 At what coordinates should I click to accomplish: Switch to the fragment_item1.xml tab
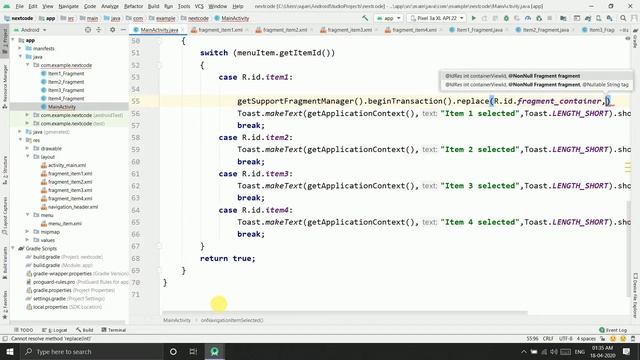220,30
